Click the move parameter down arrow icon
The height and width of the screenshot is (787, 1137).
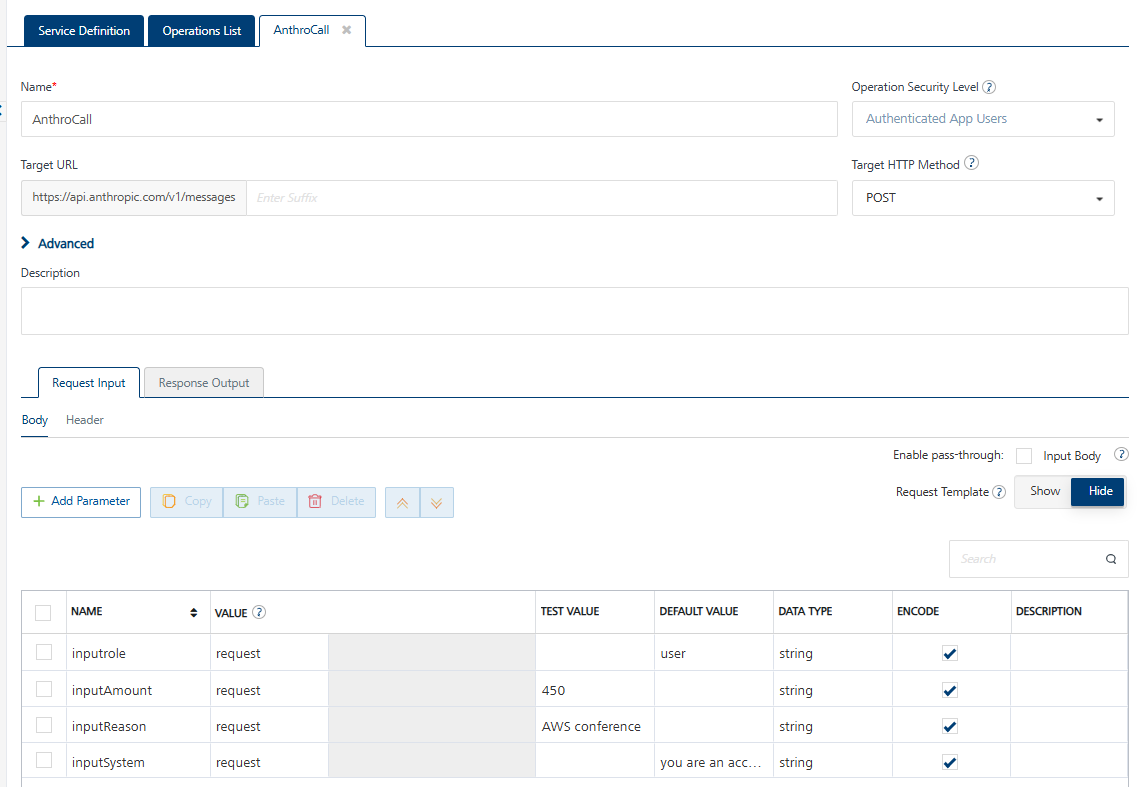[x=437, y=502]
